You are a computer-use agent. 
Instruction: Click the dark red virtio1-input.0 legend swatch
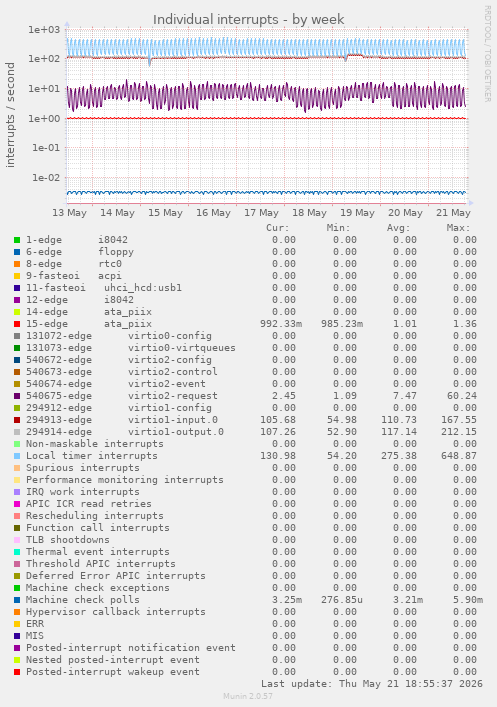(17, 420)
